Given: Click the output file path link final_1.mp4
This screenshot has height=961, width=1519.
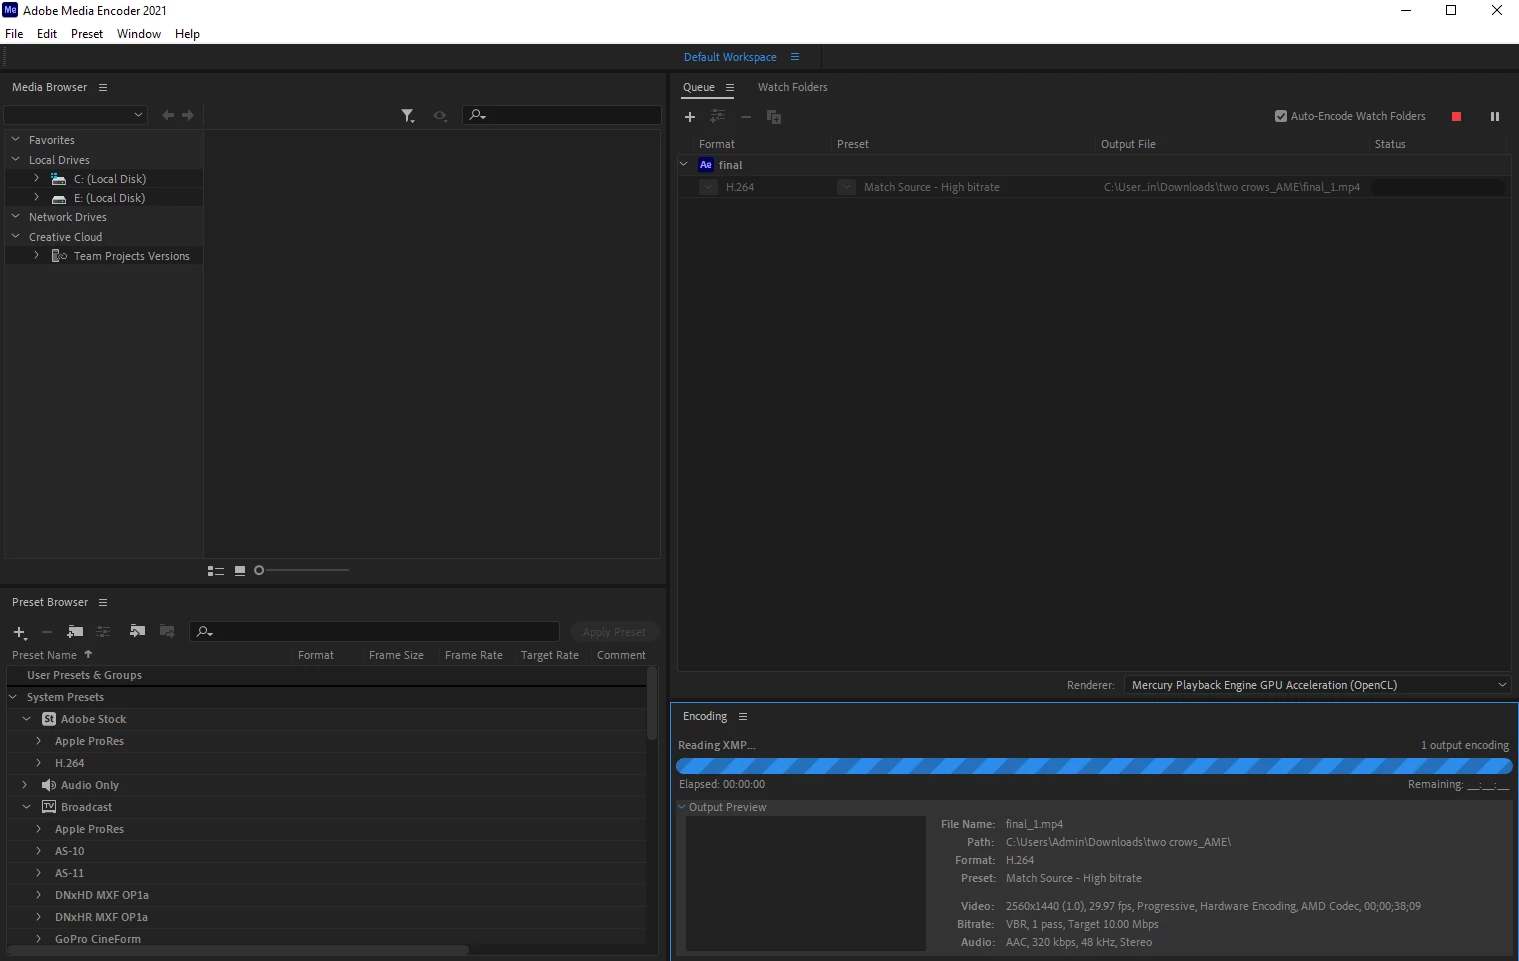Looking at the screenshot, I should pyautogui.click(x=1232, y=187).
